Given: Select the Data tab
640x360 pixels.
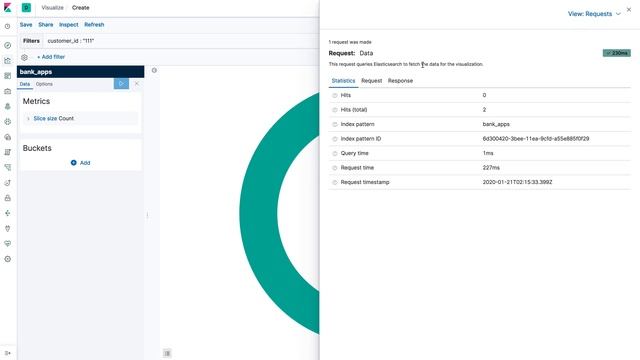Looking at the screenshot, I should point(25,84).
